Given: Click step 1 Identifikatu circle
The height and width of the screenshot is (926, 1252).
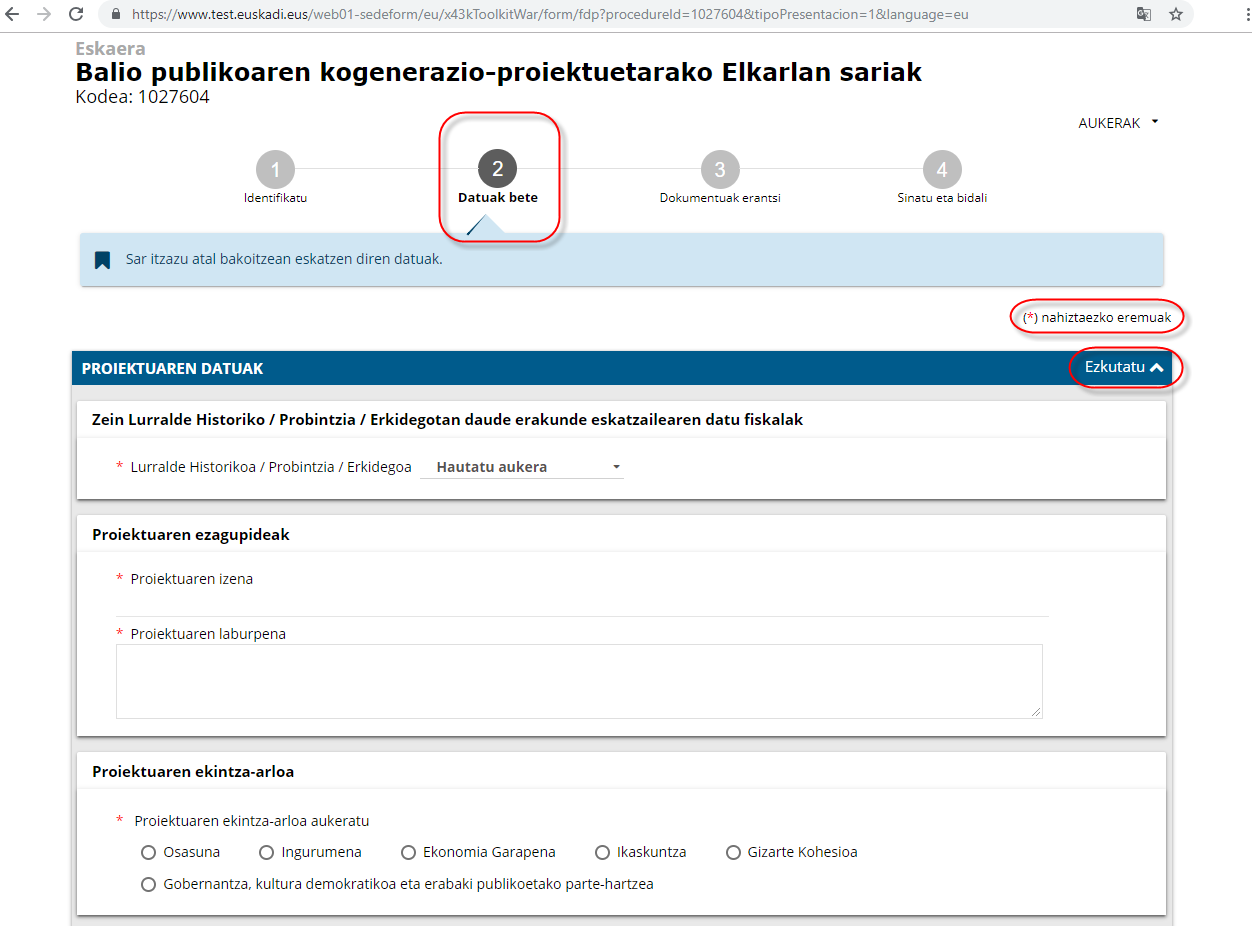Looking at the screenshot, I should (x=275, y=170).
